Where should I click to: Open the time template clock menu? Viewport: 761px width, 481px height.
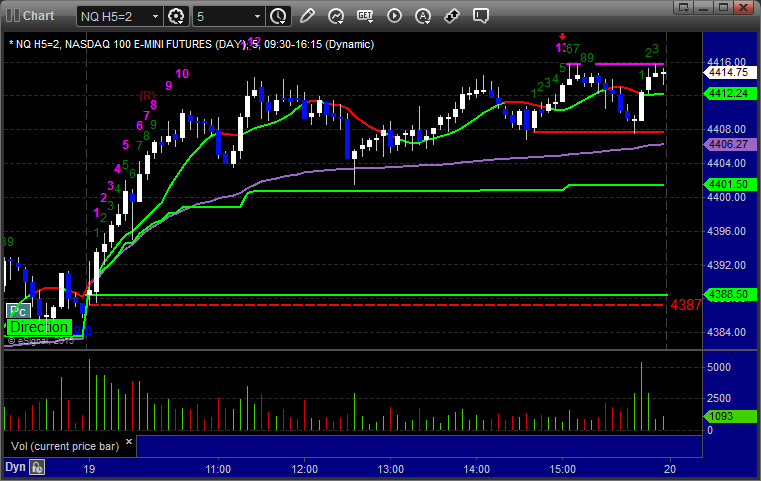(278, 16)
